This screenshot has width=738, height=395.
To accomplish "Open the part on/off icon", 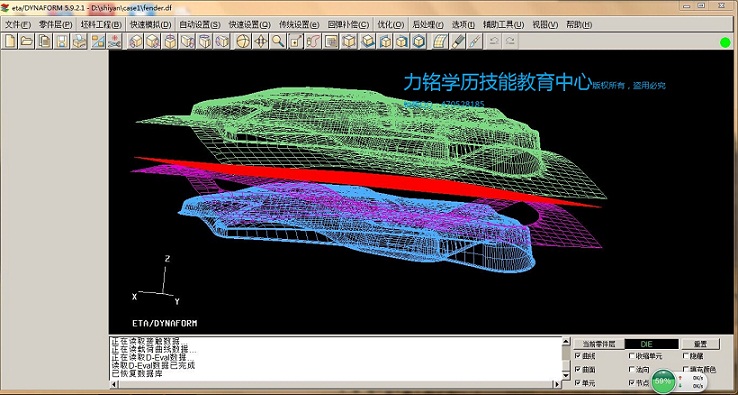I will point(98,41).
